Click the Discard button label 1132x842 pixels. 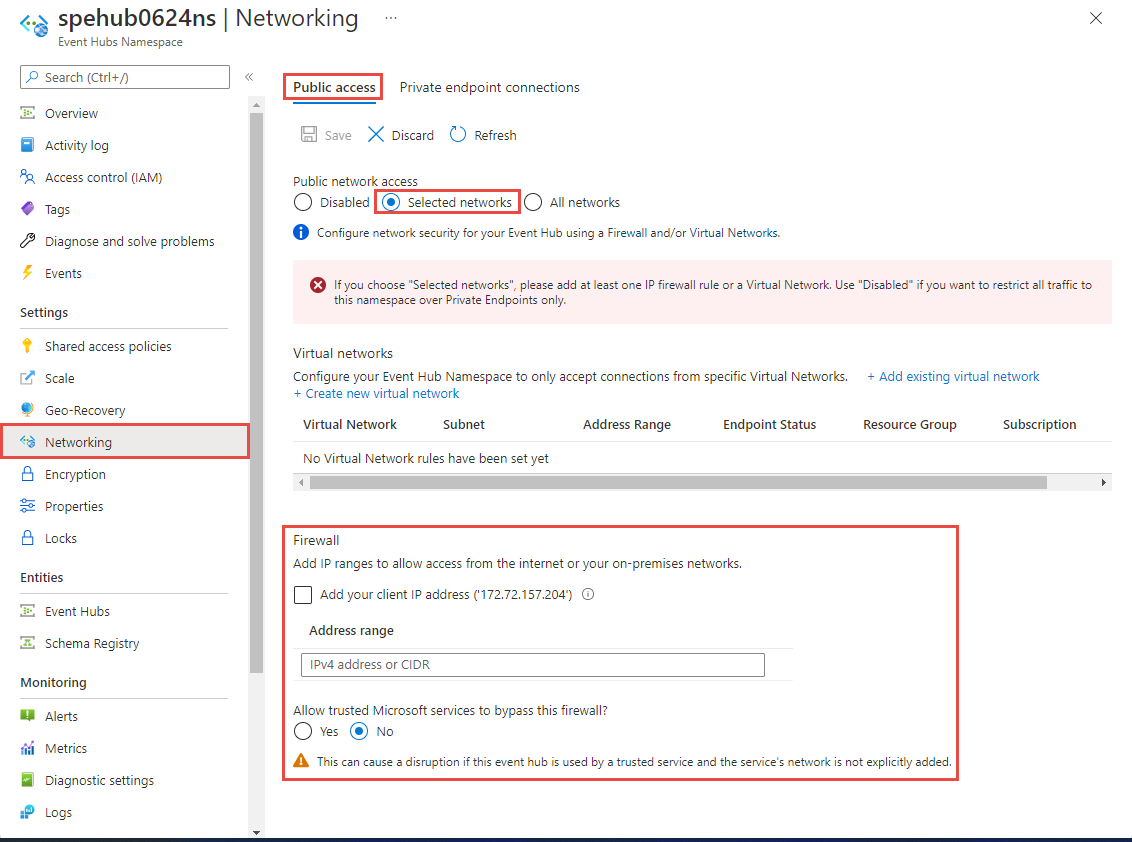(x=413, y=135)
